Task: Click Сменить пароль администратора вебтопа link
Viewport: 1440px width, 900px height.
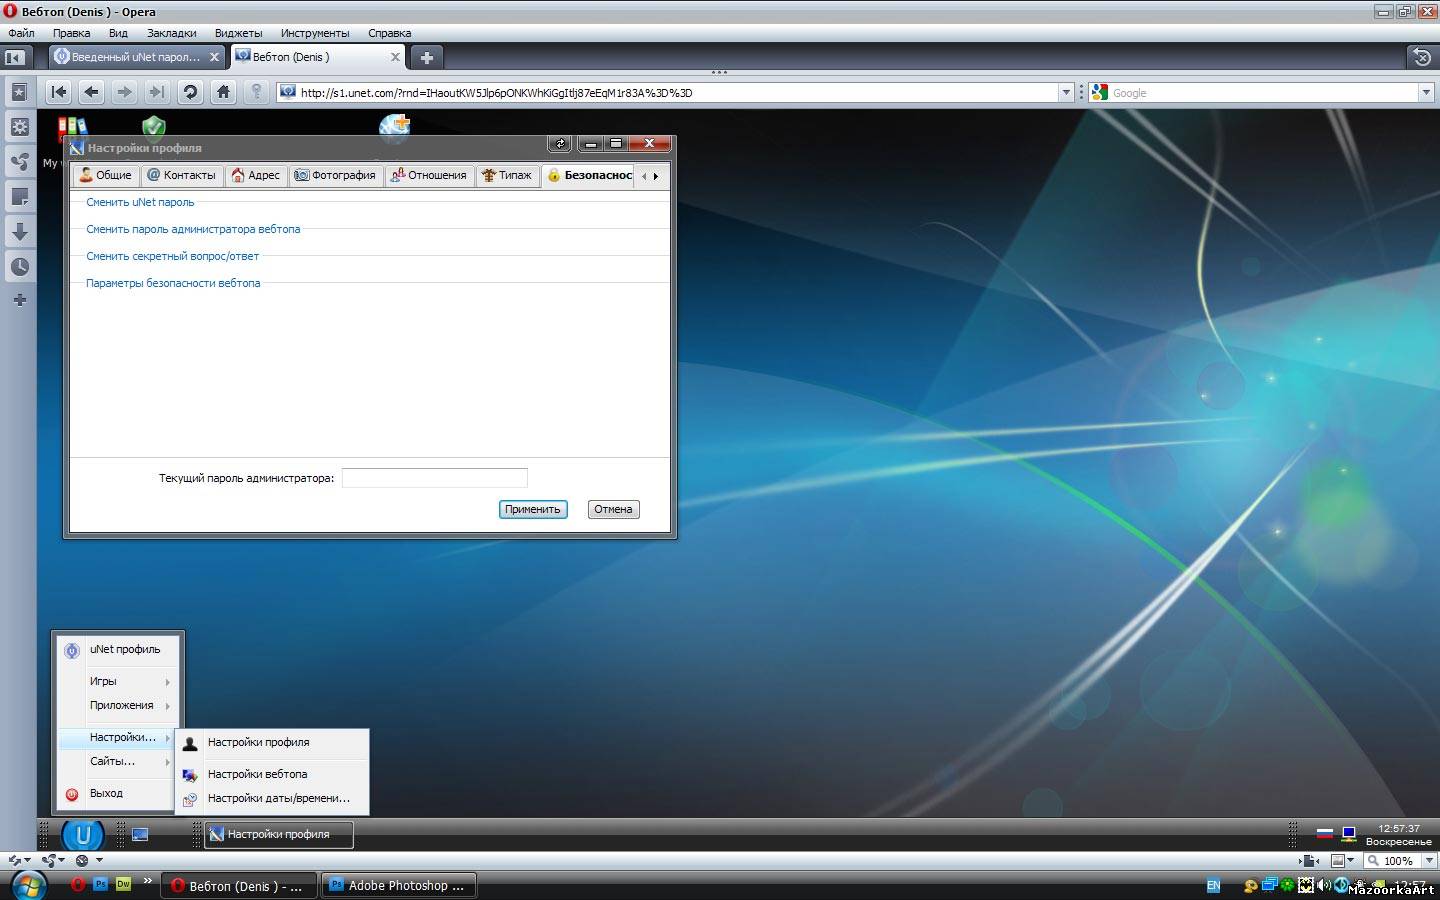Action: tap(193, 229)
